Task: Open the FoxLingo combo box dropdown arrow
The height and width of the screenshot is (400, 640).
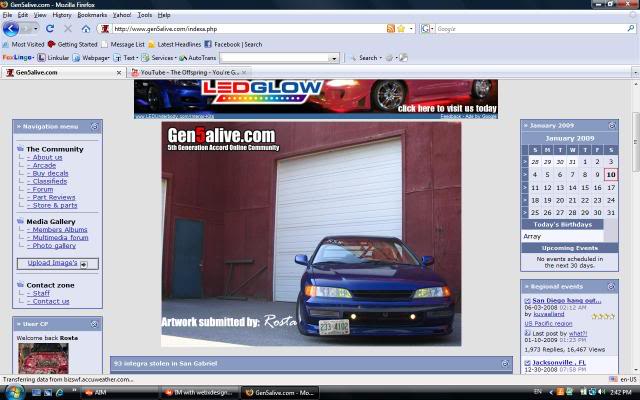Action: click(334, 58)
